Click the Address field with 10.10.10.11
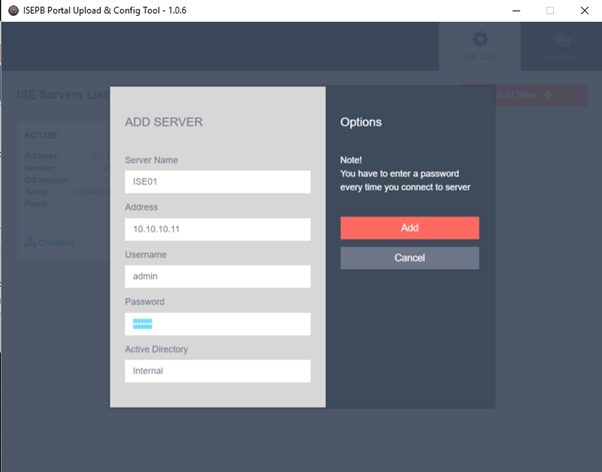Viewport: 602px width, 472px height. click(218, 229)
